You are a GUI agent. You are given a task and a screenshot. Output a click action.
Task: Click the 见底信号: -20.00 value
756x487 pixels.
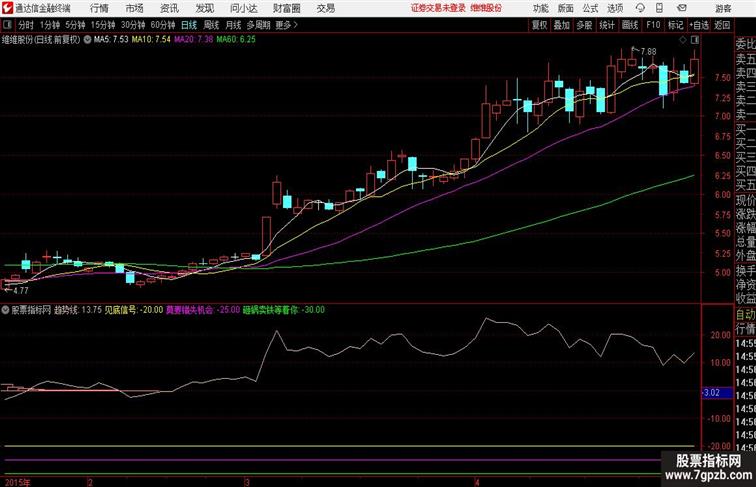pos(134,310)
